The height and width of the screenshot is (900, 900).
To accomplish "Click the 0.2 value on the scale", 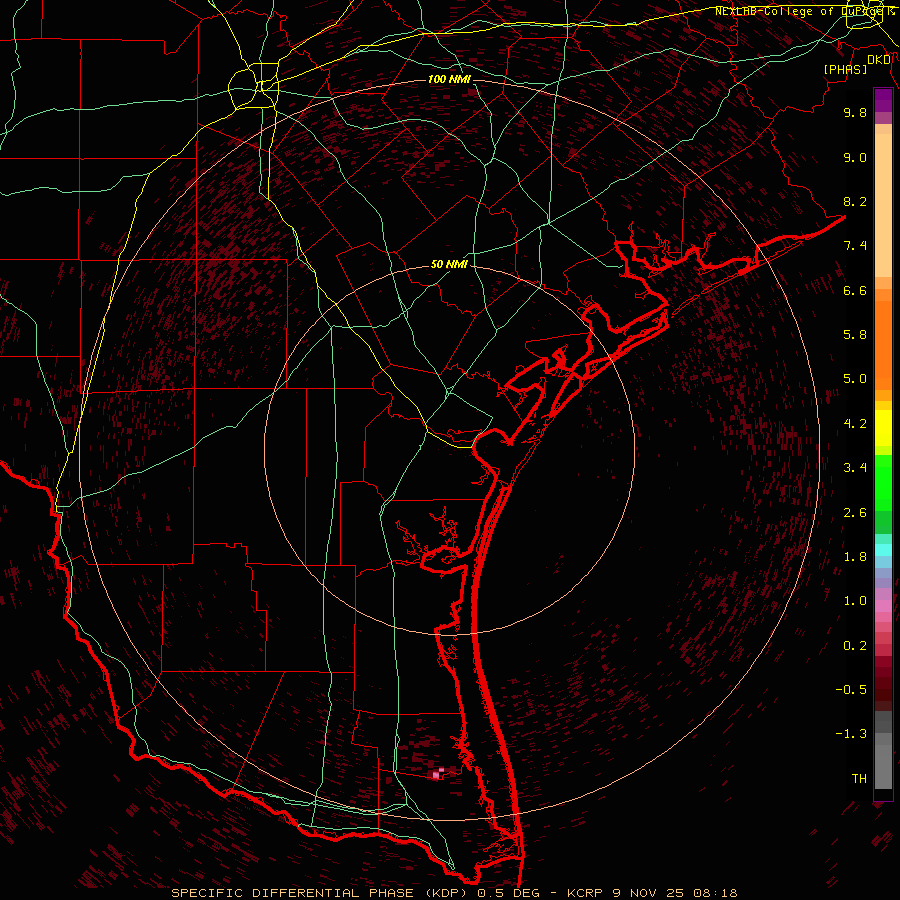I will [855, 646].
